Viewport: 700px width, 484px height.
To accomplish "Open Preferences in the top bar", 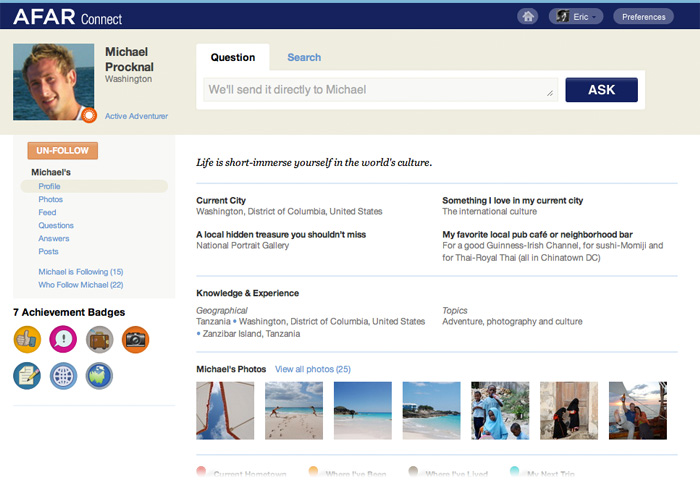I will pos(645,17).
